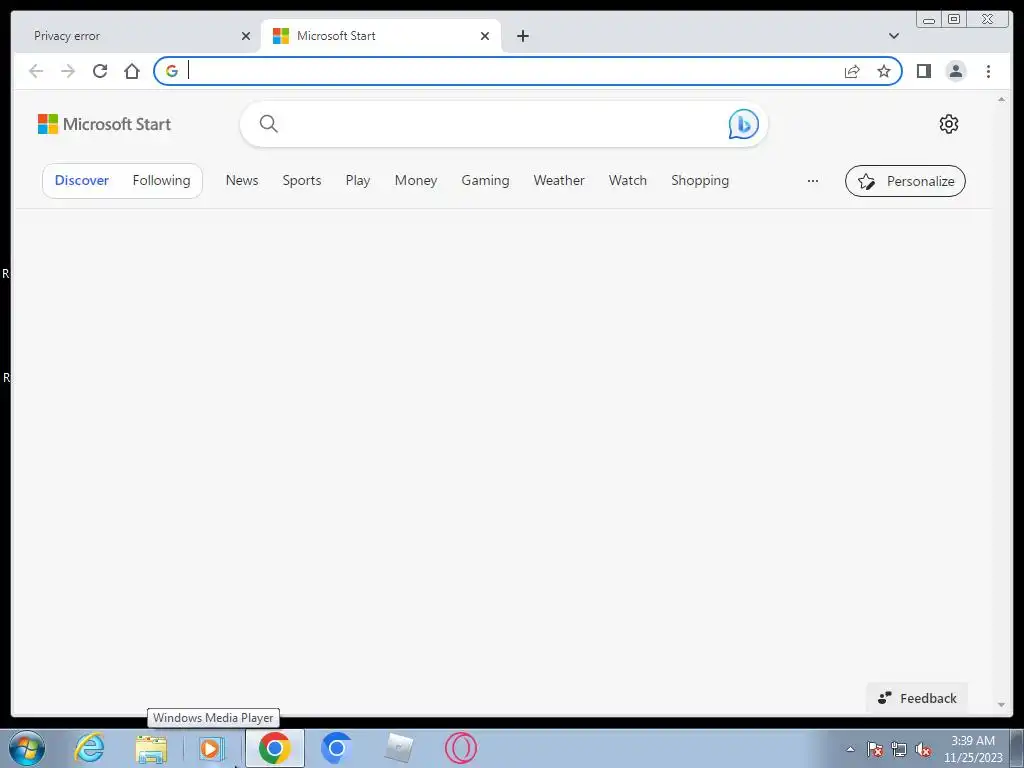Go to the Gaming section

click(485, 180)
